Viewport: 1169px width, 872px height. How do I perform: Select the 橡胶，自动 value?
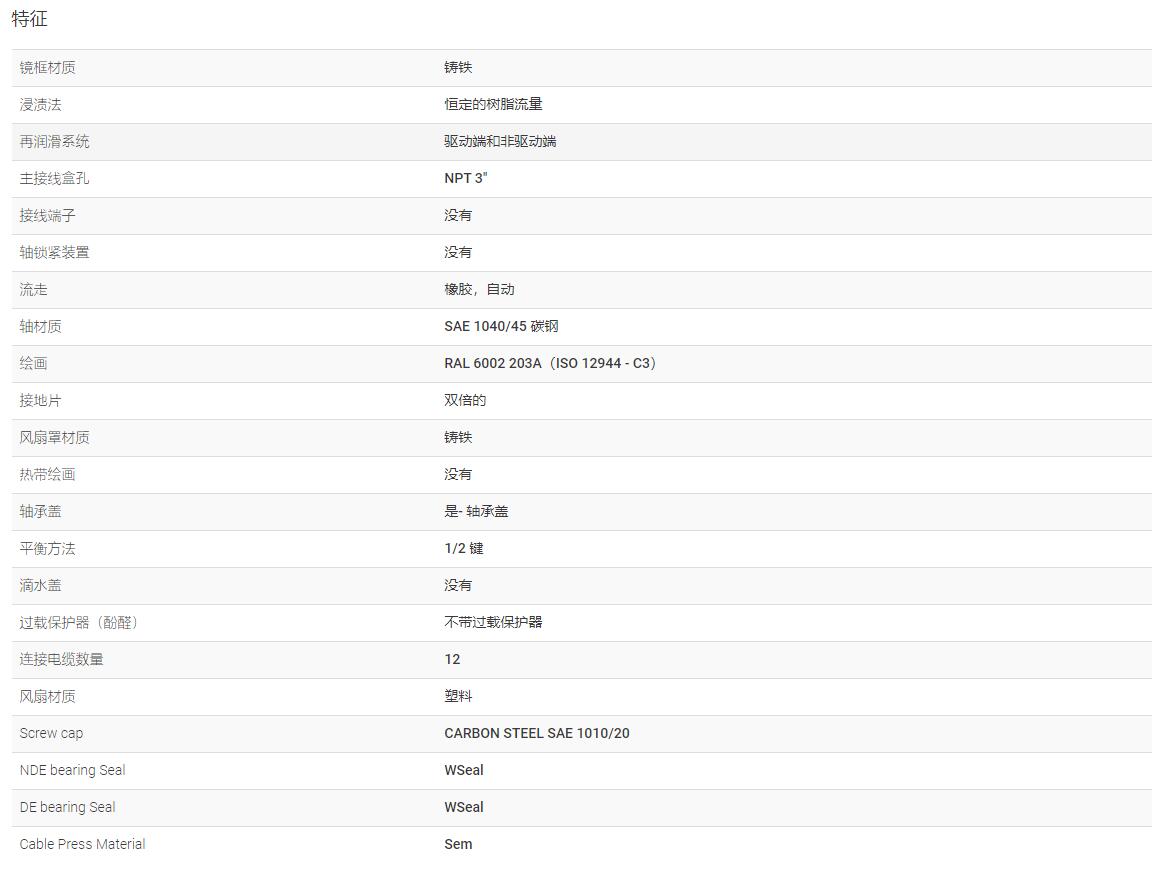479,289
